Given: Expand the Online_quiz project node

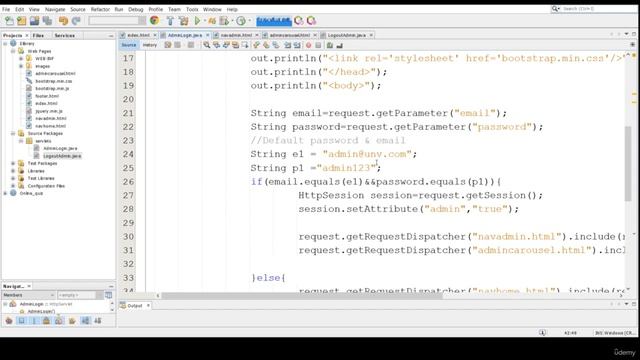Looking at the screenshot, I should pyautogui.click(x=5, y=193).
